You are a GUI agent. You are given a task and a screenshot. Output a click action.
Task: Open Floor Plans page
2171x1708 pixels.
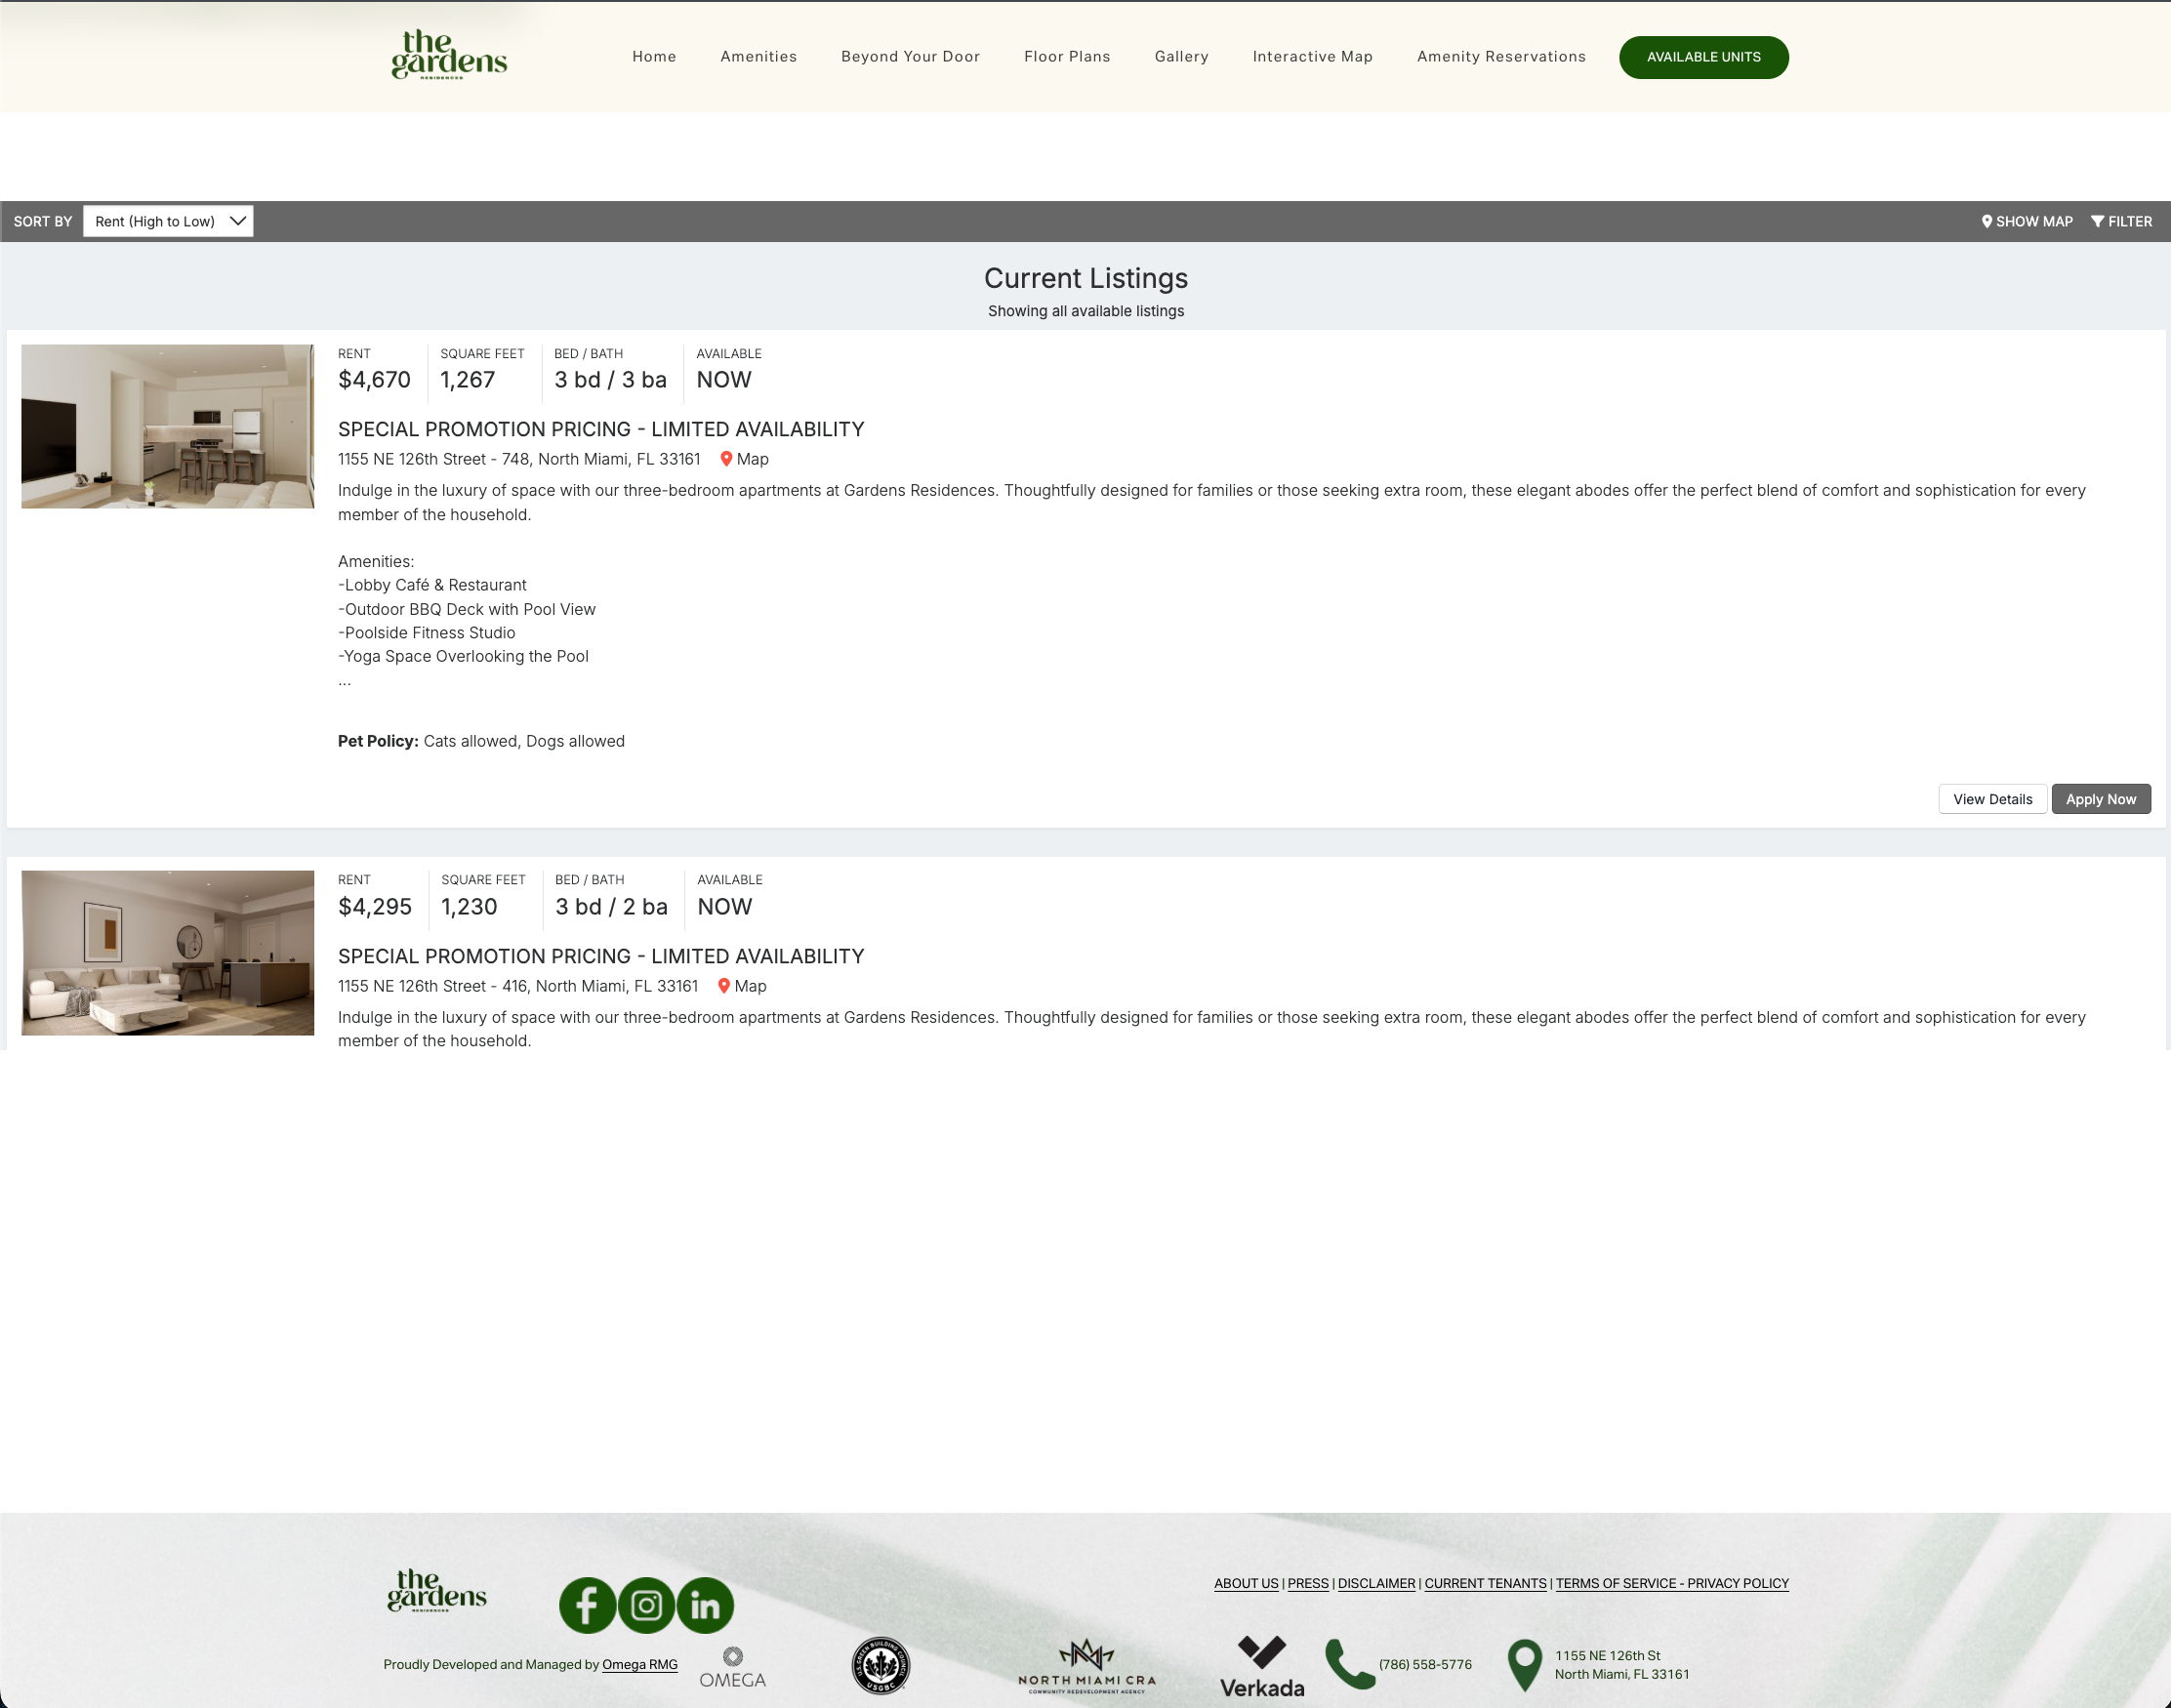tap(1067, 57)
